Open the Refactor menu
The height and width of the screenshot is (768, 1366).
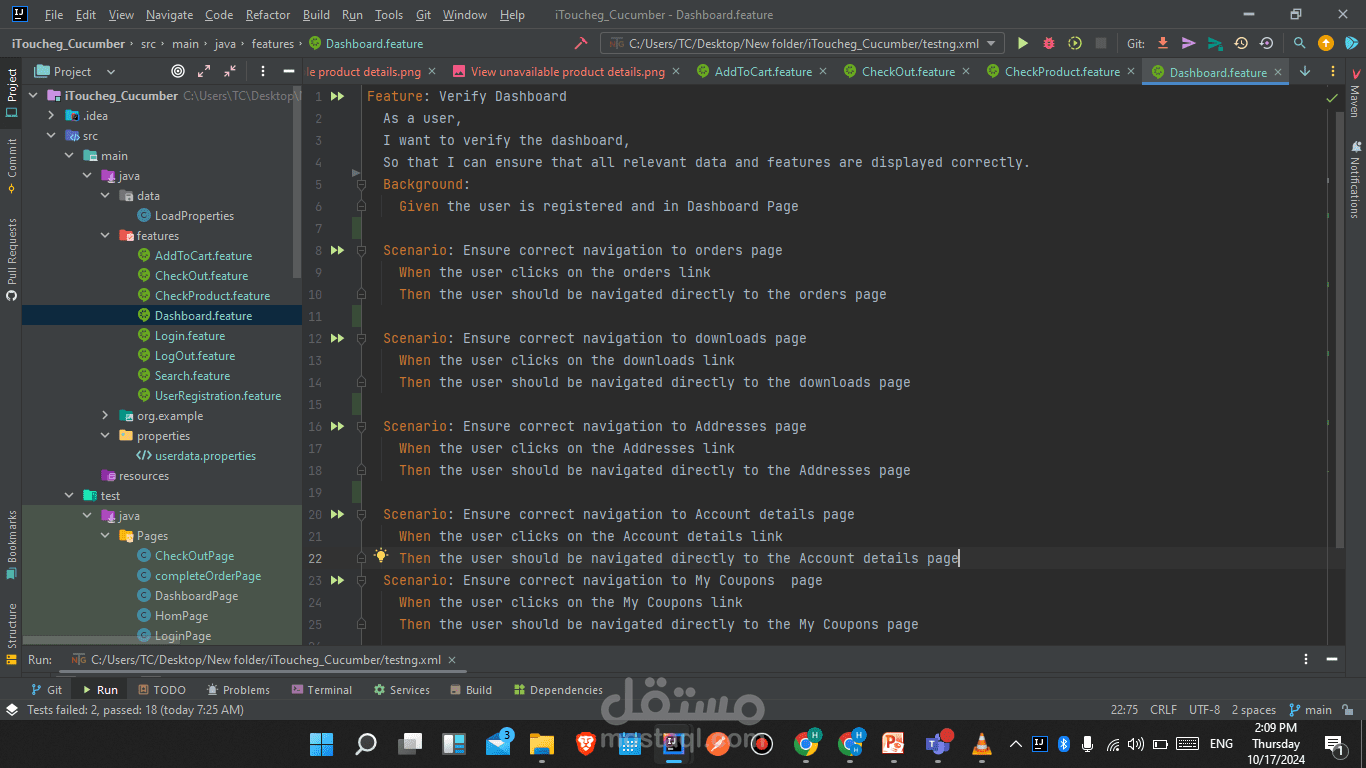click(x=268, y=15)
